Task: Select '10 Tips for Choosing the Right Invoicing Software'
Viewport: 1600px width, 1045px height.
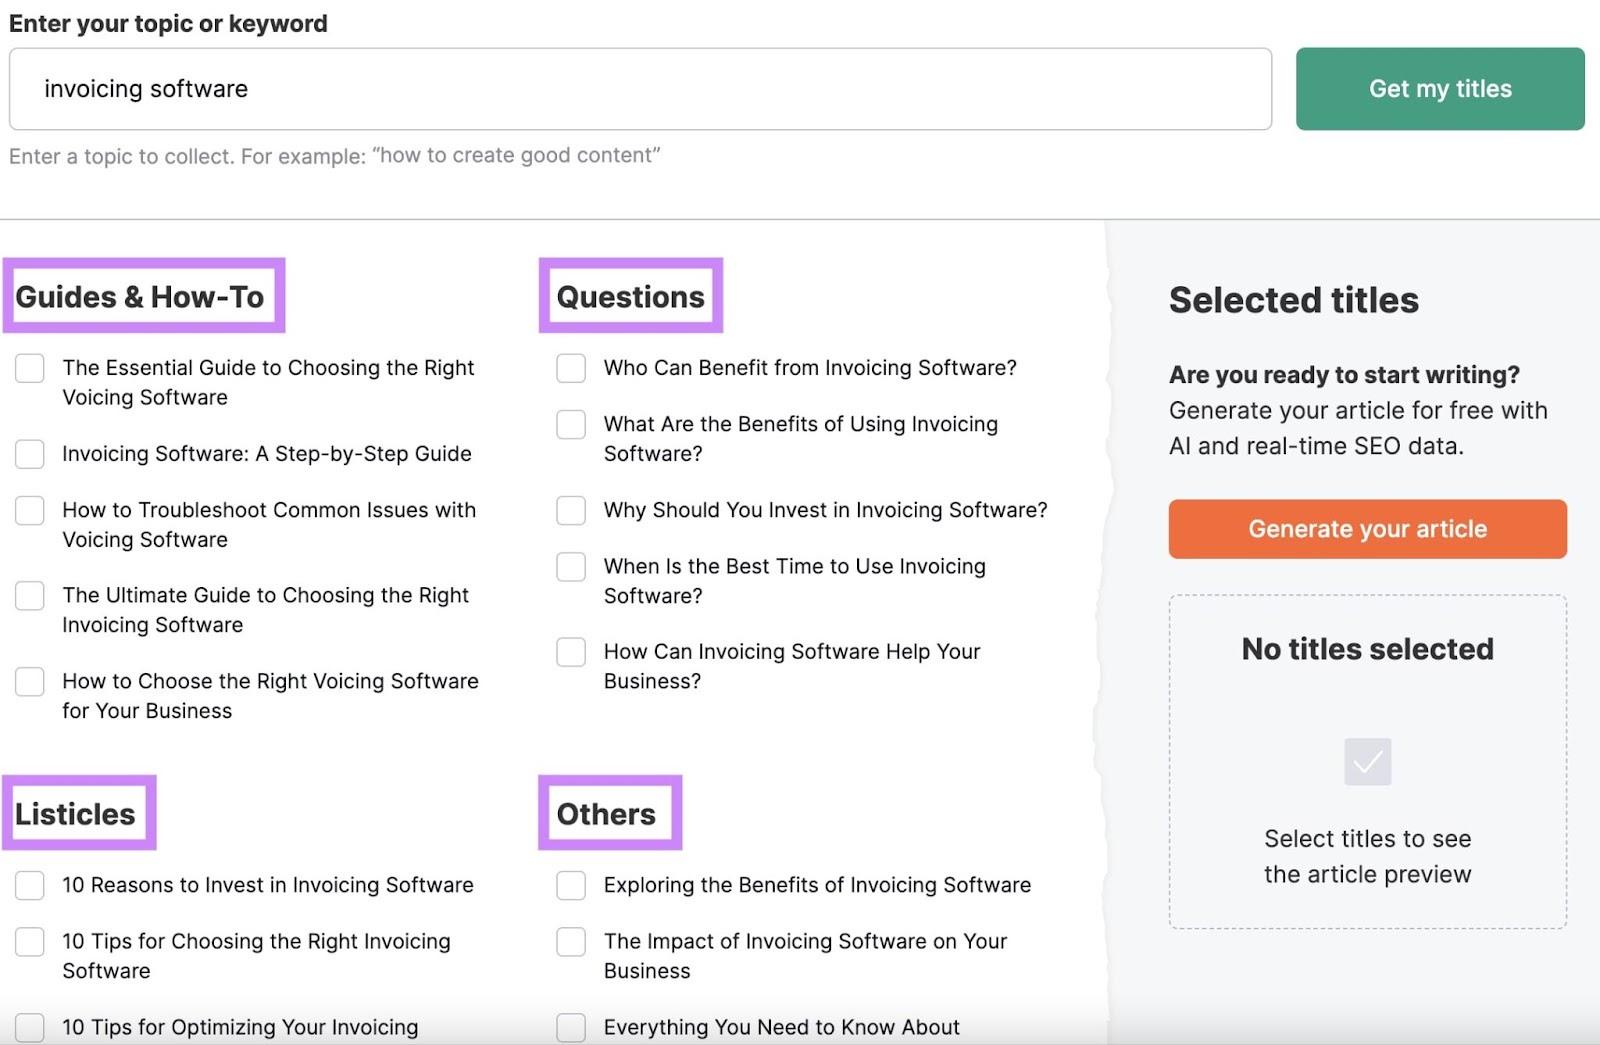Action: pyautogui.click(x=29, y=941)
